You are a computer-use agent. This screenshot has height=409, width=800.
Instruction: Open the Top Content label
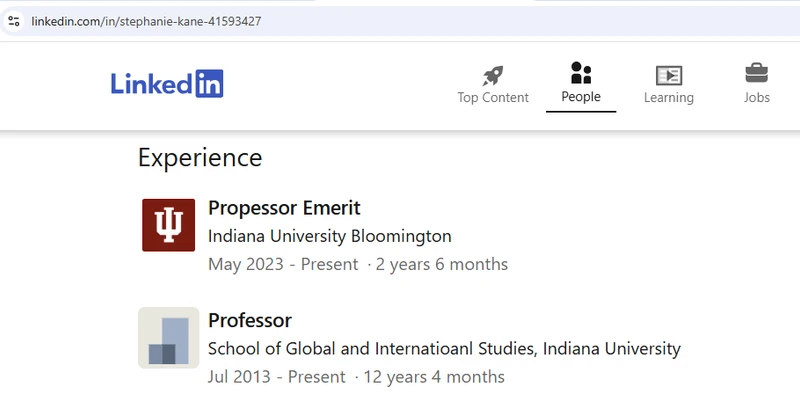tap(493, 97)
